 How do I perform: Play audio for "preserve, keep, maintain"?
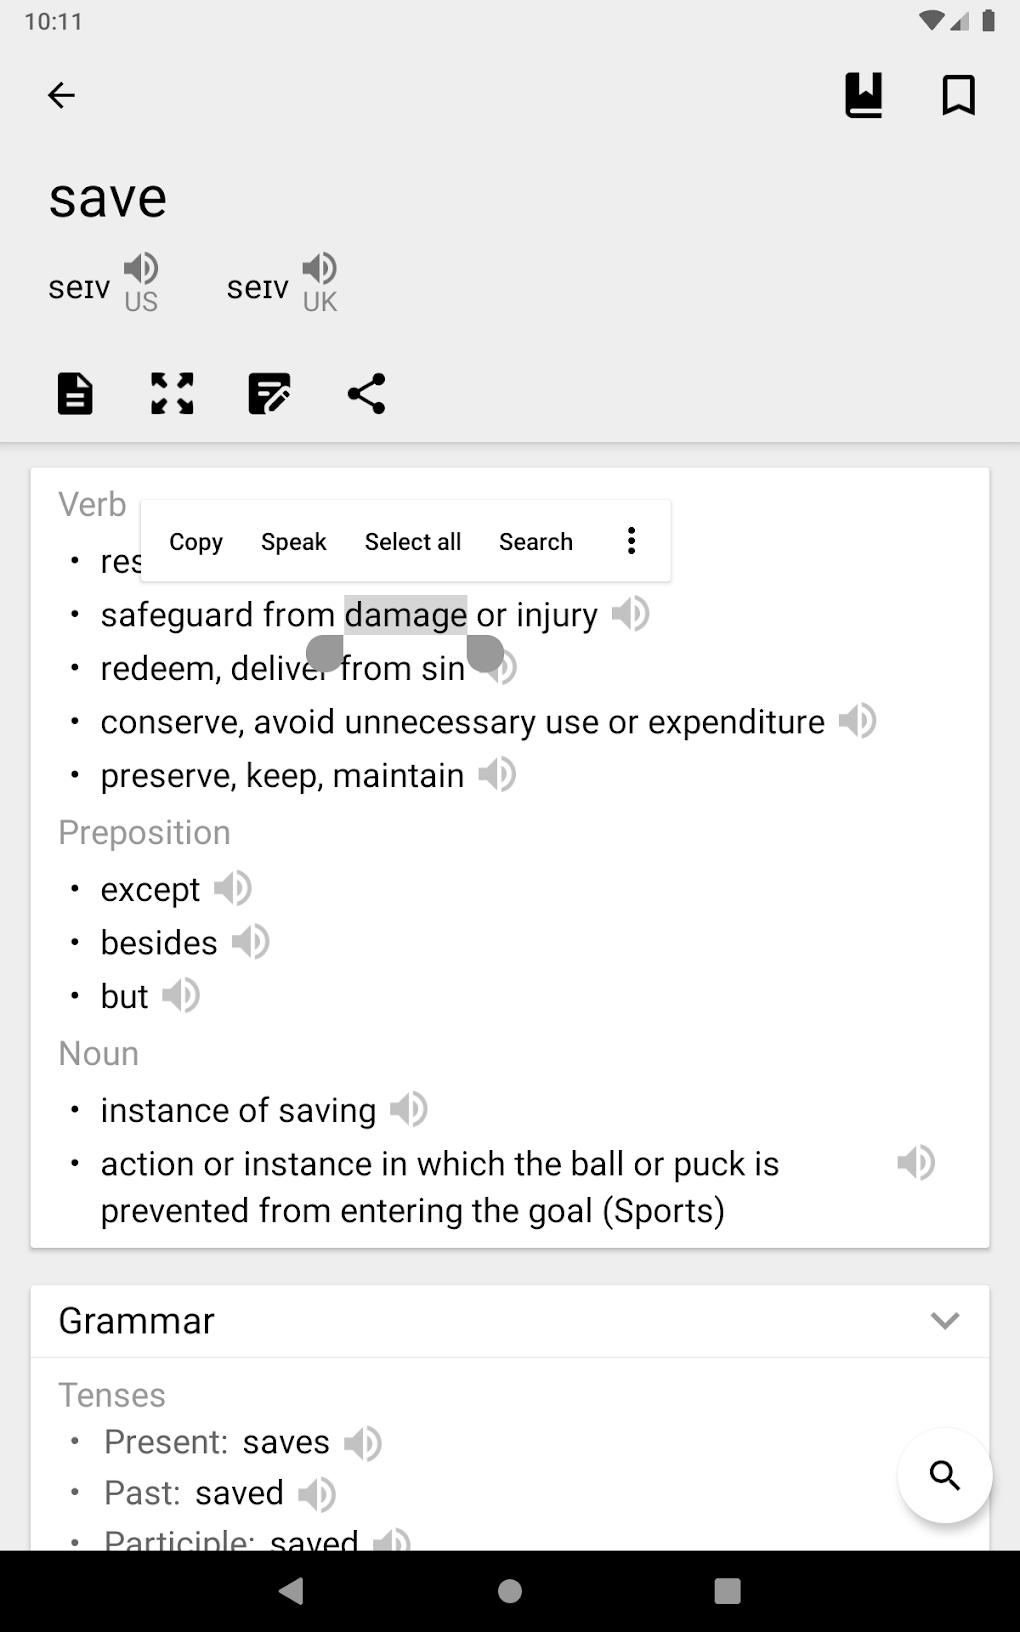(x=497, y=775)
